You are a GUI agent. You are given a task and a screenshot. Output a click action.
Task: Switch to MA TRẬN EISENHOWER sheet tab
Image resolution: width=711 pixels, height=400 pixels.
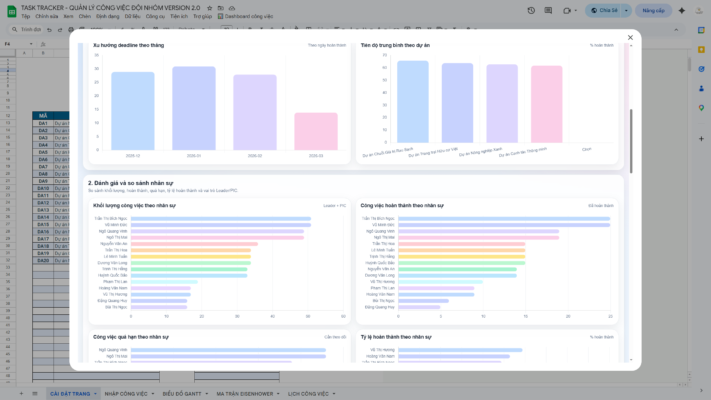coord(244,394)
